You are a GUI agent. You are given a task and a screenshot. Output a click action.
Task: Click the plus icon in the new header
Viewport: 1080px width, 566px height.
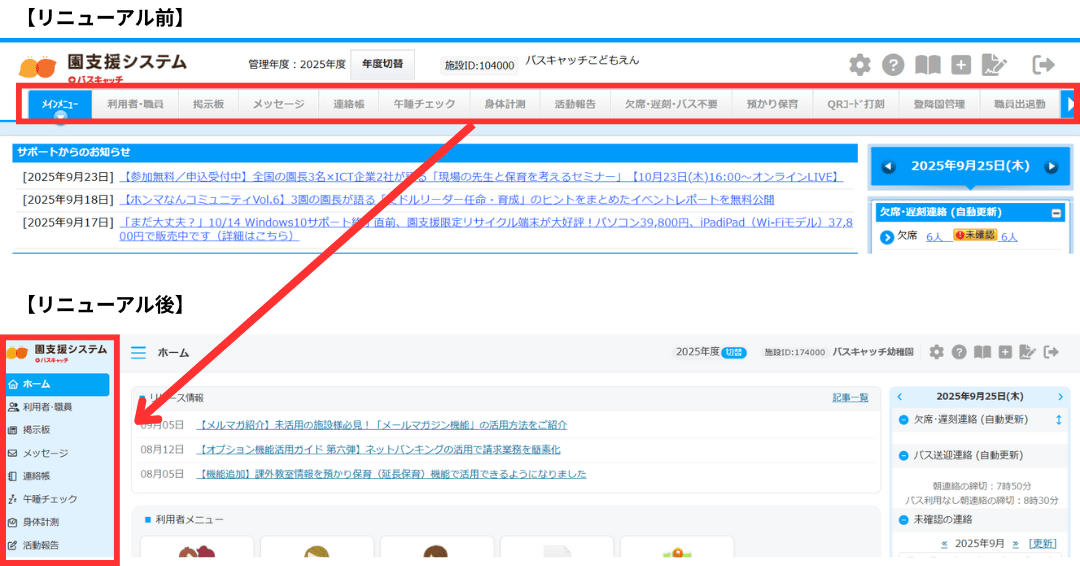point(1005,352)
